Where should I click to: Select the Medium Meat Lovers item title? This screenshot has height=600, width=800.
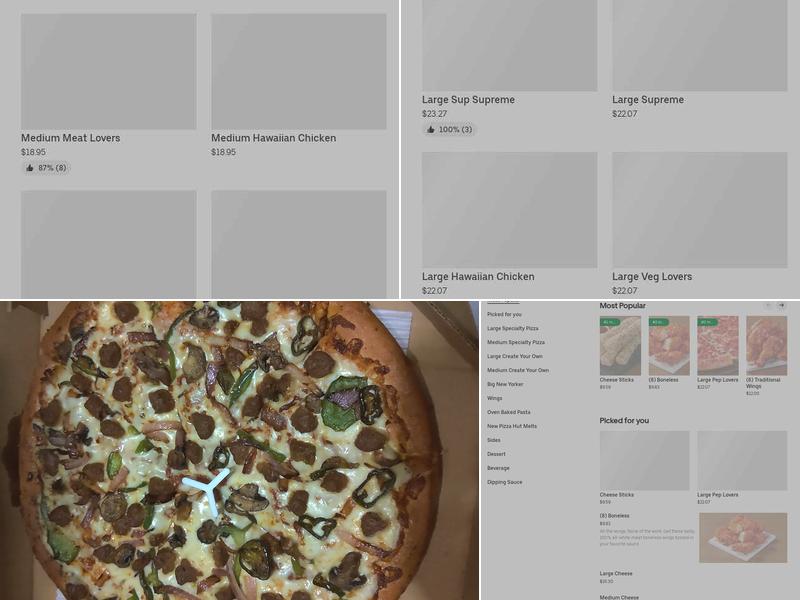pyautogui.click(x=70, y=138)
